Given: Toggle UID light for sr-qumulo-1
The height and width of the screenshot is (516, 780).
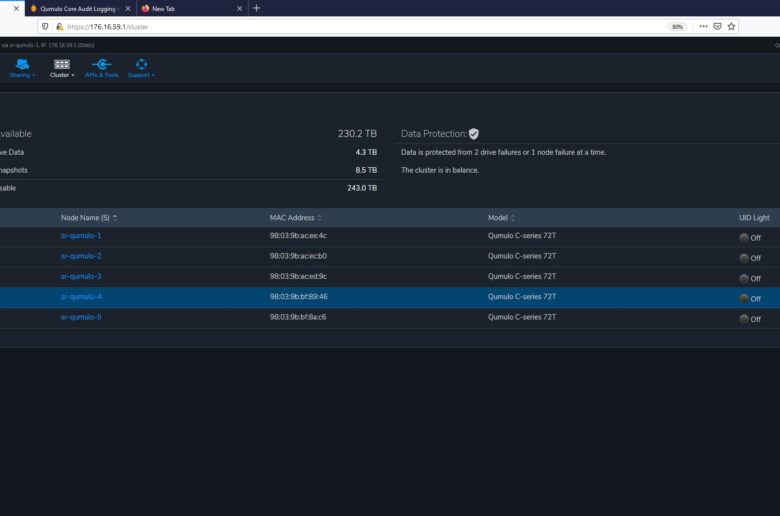Looking at the screenshot, I should [x=744, y=238].
